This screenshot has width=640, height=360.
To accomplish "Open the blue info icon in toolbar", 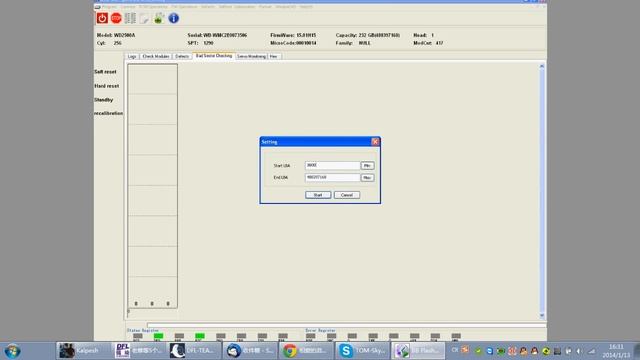I will point(173,18).
